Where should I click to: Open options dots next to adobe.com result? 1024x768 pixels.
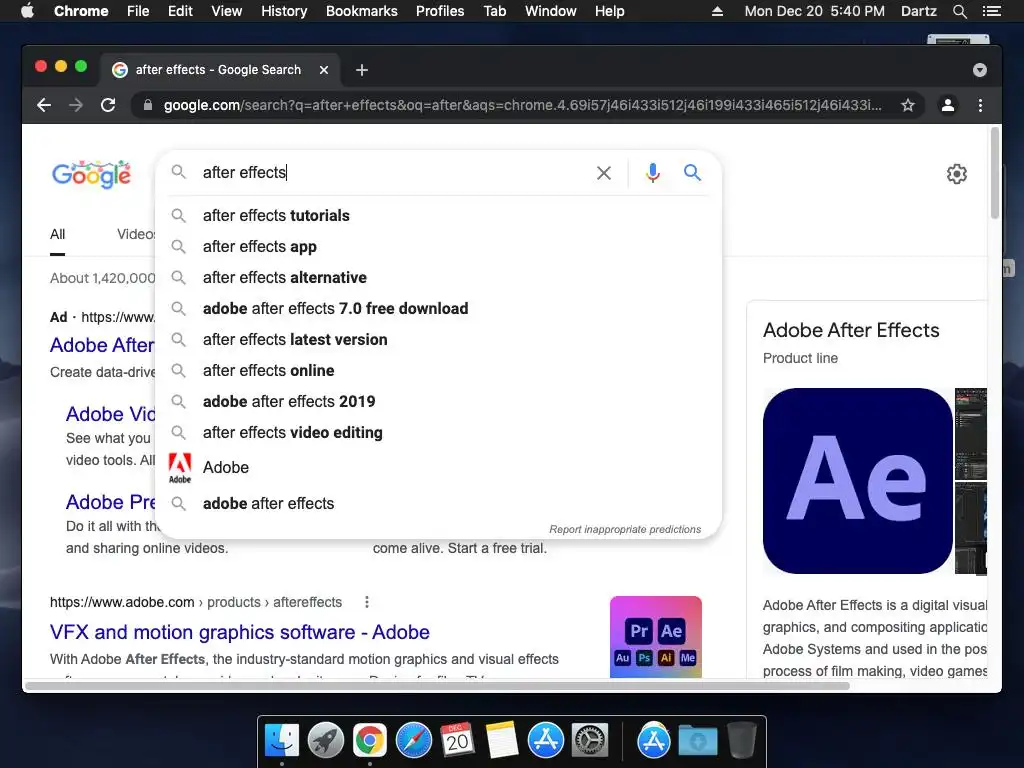click(x=367, y=602)
